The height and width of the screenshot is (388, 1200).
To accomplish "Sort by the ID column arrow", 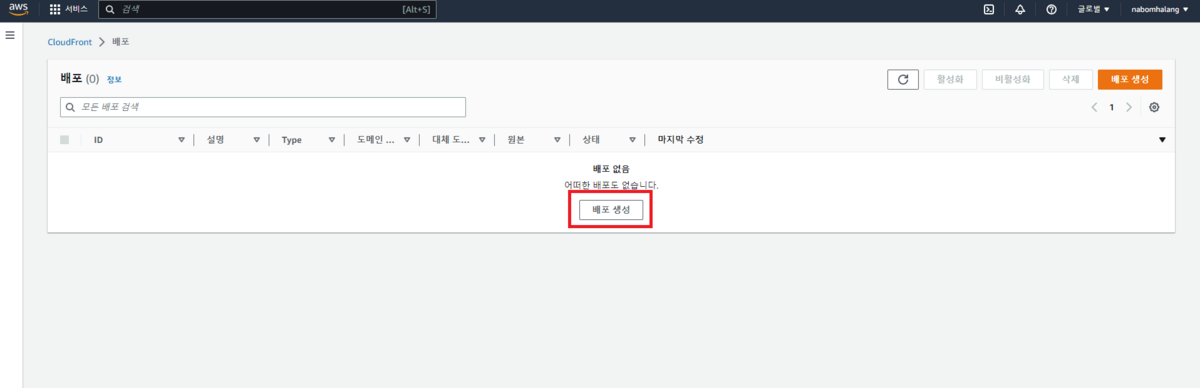I will (181, 140).
